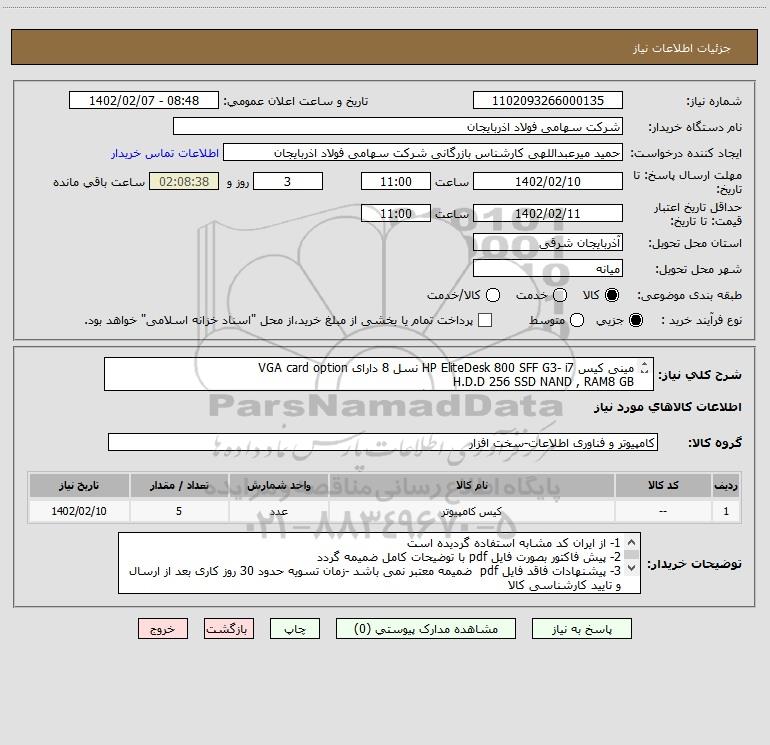The height and width of the screenshot is (745, 770).
Task: Click the کیس کامپیوتر item name cell
Action: pos(471,511)
